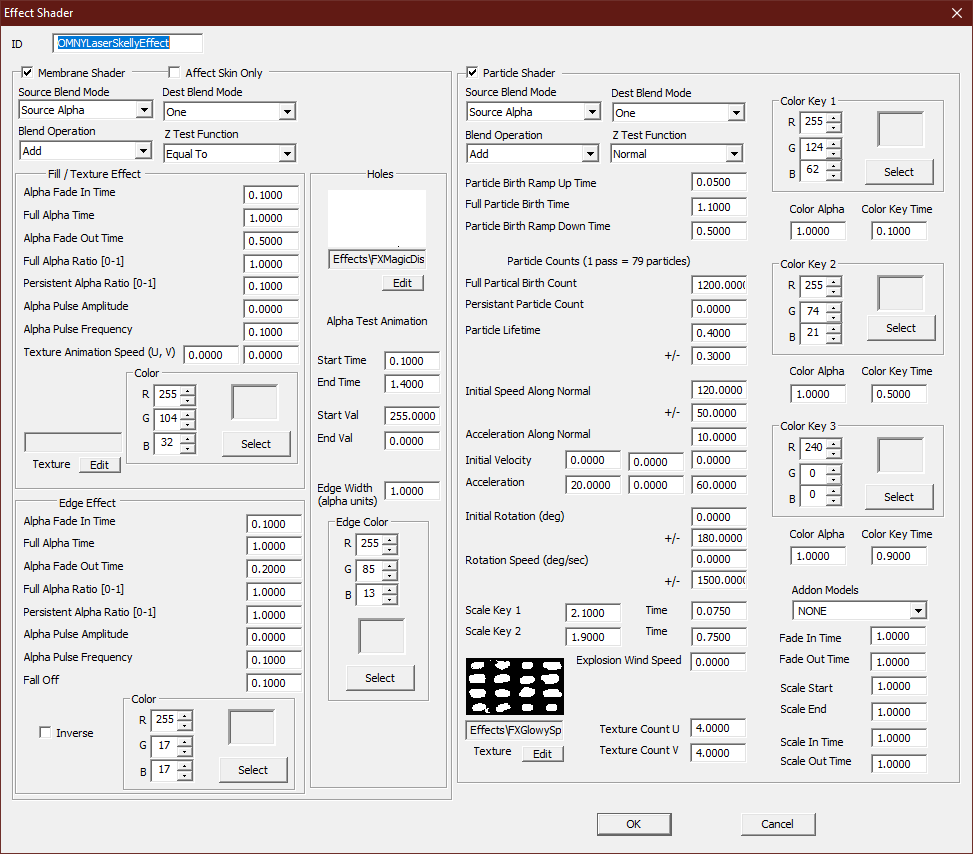
Task: Click the particle texture preview thumbnail
Action: (515, 686)
